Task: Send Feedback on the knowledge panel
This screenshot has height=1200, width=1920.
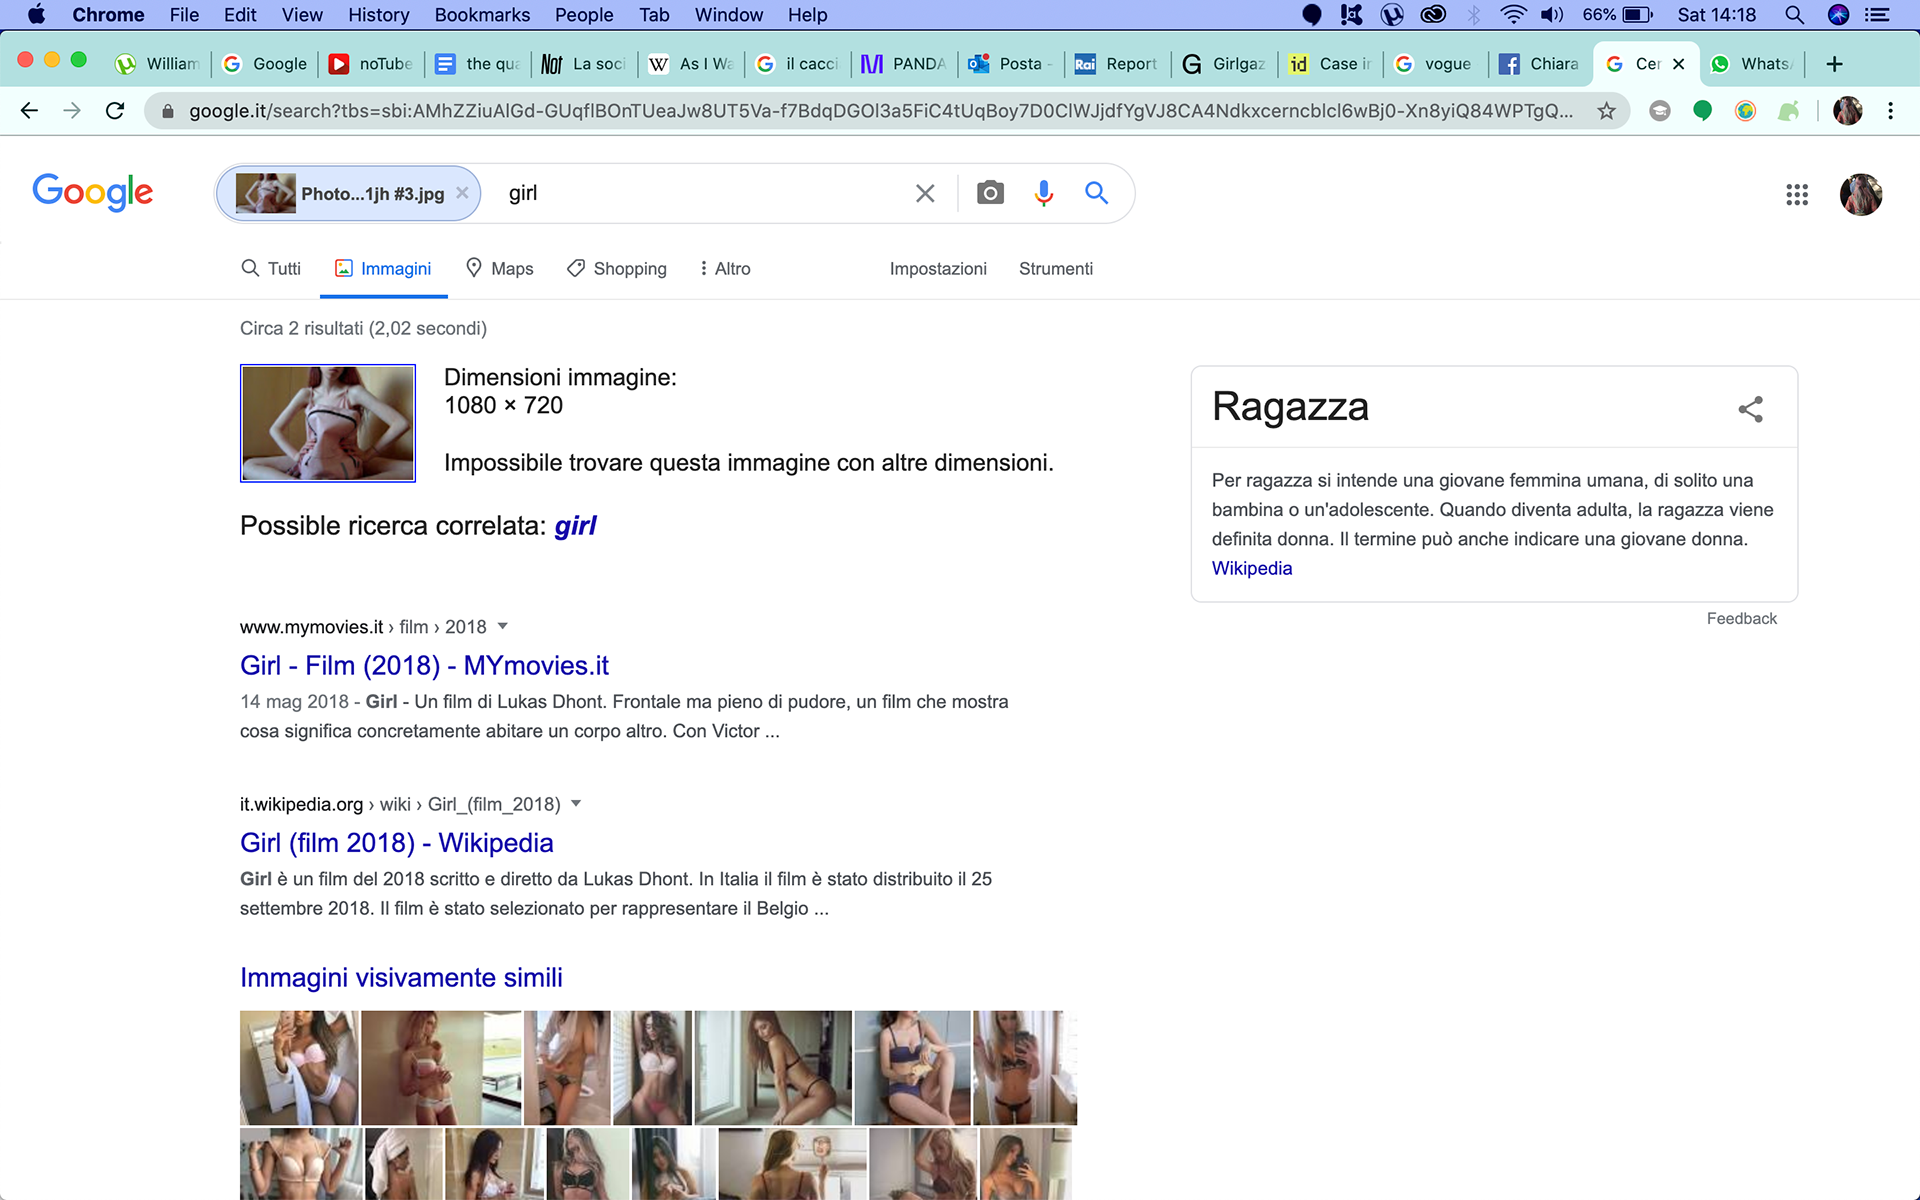Action: [x=1741, y=618]
